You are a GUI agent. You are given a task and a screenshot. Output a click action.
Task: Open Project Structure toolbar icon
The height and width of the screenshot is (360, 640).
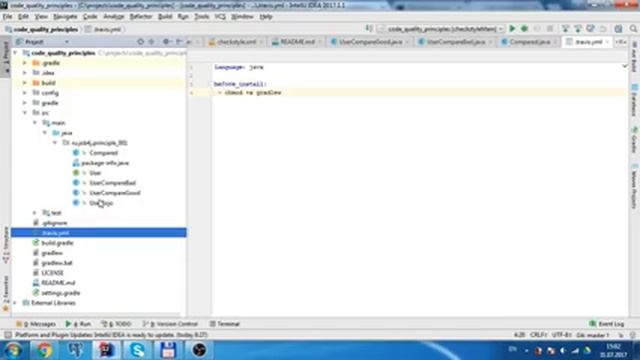pos(619,29)
